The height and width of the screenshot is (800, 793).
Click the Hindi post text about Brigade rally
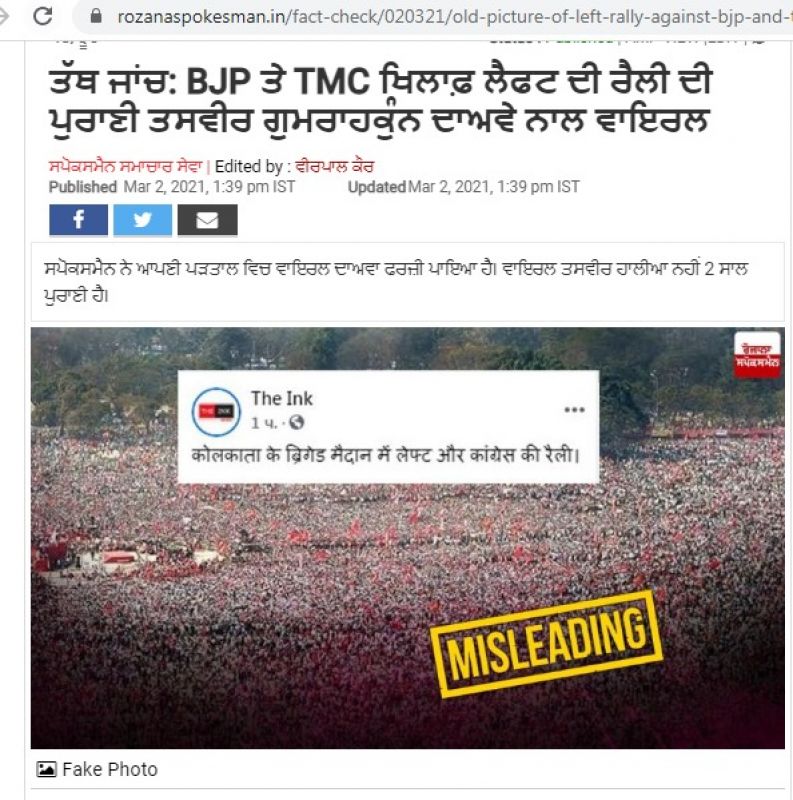pos(386,455)
